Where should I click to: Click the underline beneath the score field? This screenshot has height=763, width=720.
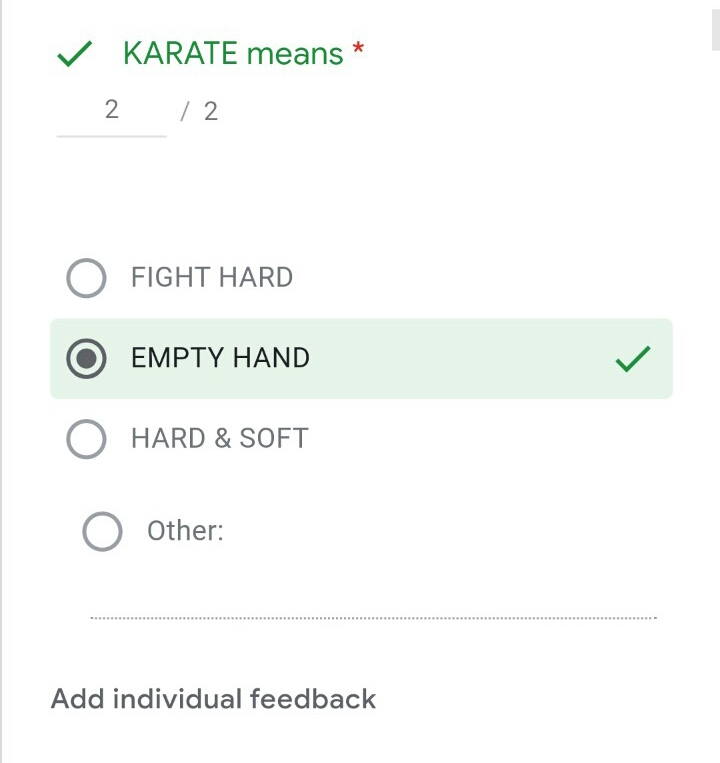(111, 135)
